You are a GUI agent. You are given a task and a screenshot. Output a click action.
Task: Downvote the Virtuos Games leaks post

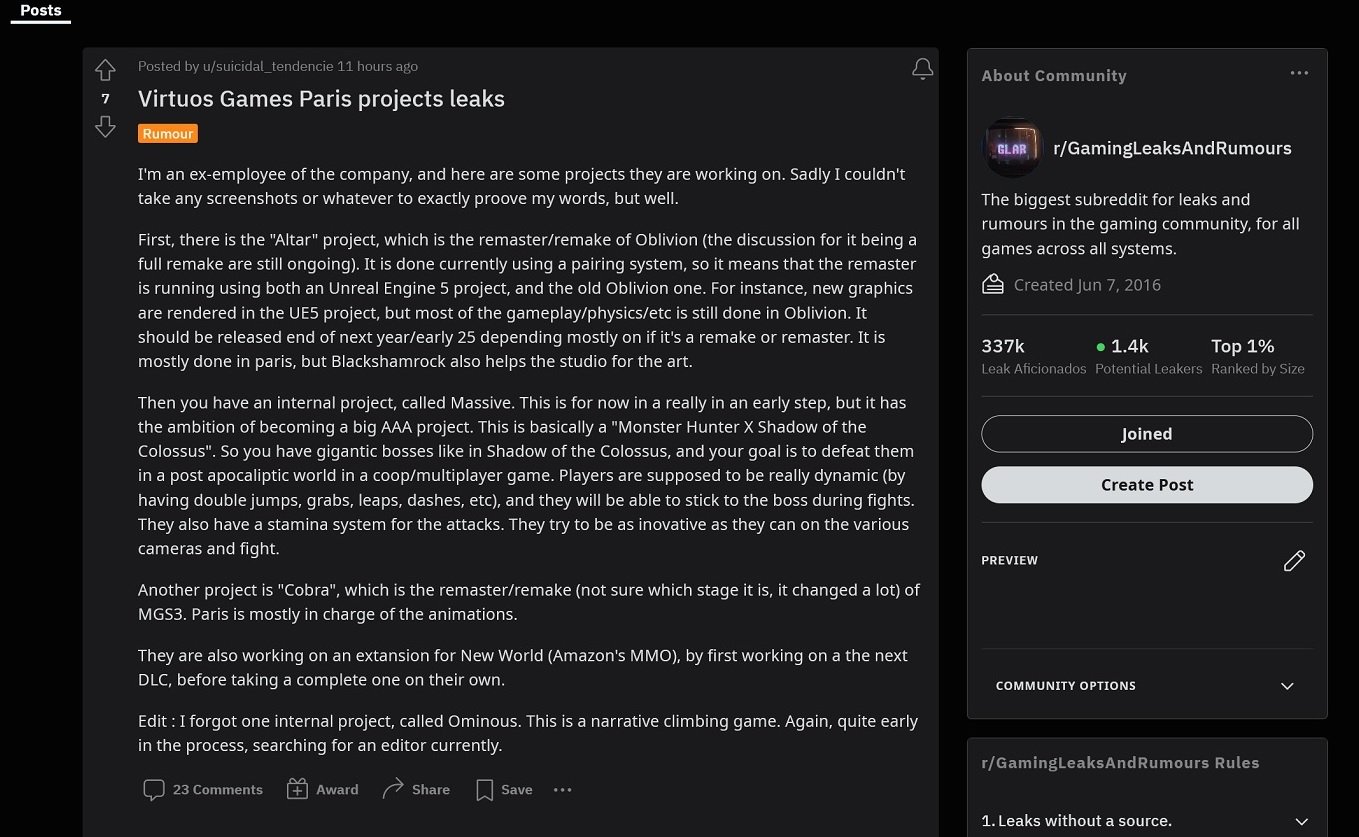click(x=105, y=127)
